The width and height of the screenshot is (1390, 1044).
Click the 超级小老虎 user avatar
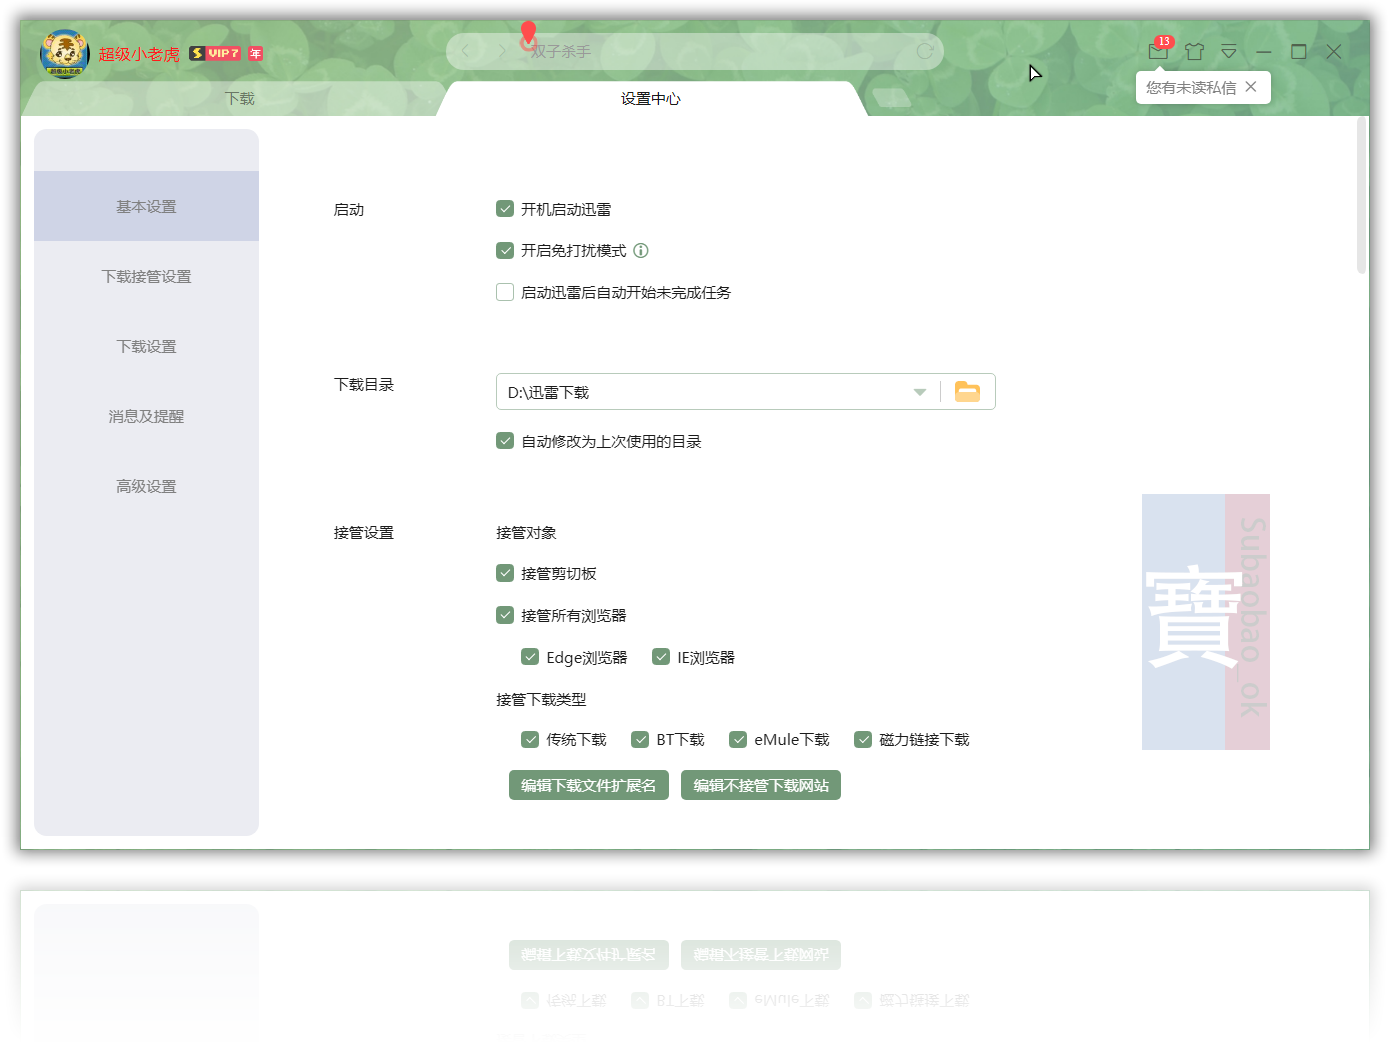coord(65,54)
